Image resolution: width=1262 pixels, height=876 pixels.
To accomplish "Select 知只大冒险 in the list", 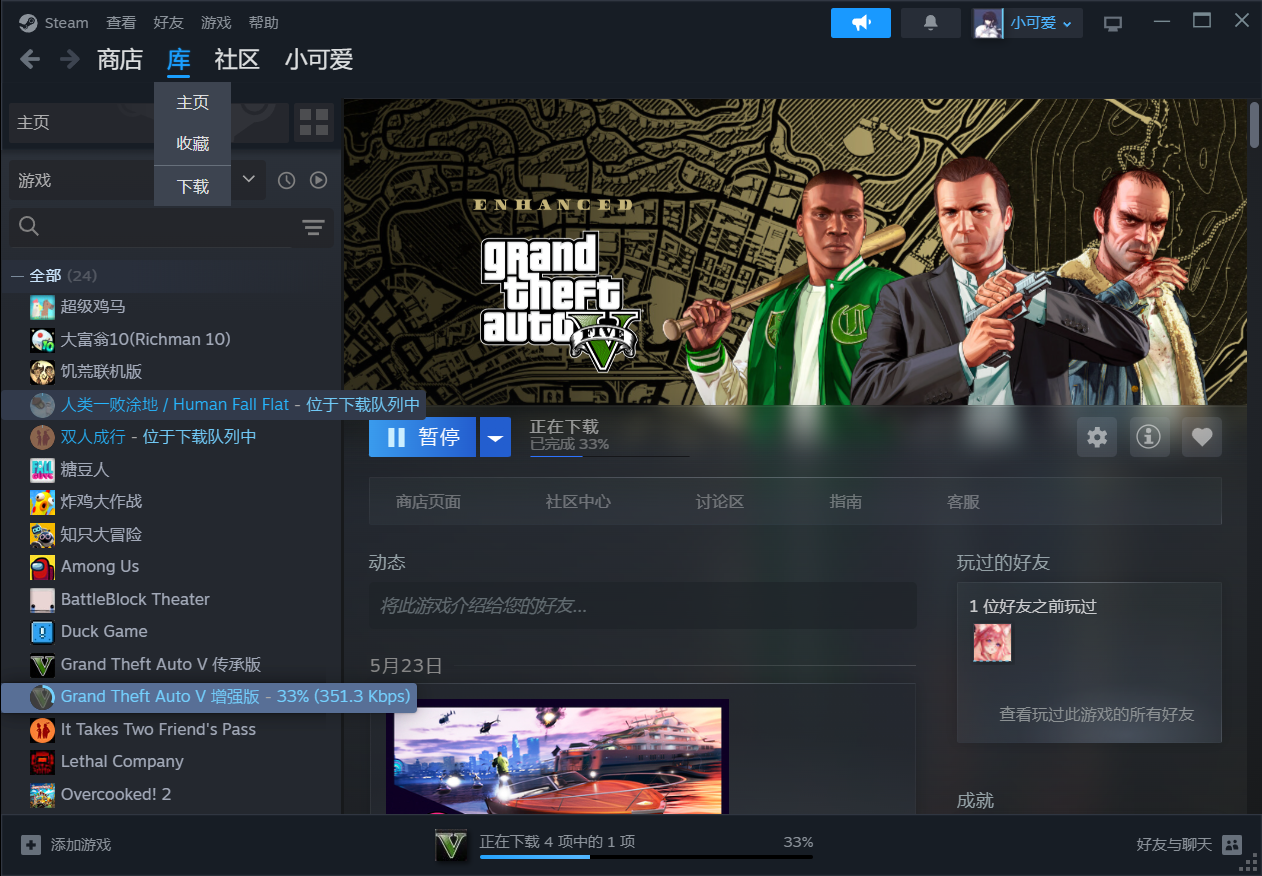I will tap(101, 535).
